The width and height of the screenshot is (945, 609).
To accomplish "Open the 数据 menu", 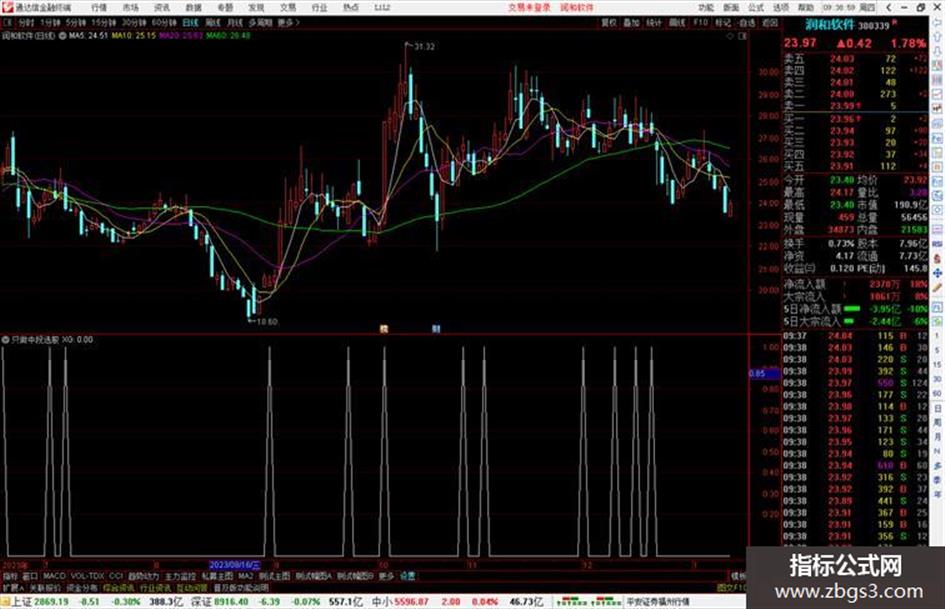I will [193, 8].
